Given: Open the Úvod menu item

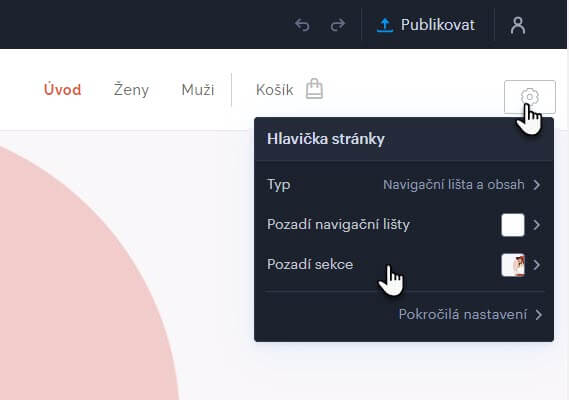Looking at the screenshot, I should 62,90.
